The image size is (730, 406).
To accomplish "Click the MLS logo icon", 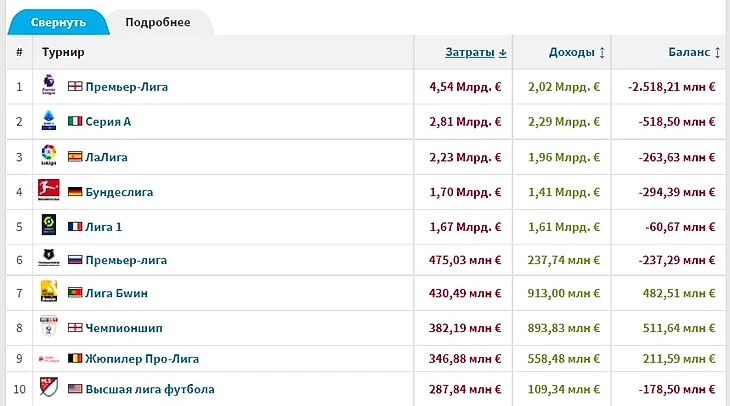I will pyautogui.click(x=48, y=388).
